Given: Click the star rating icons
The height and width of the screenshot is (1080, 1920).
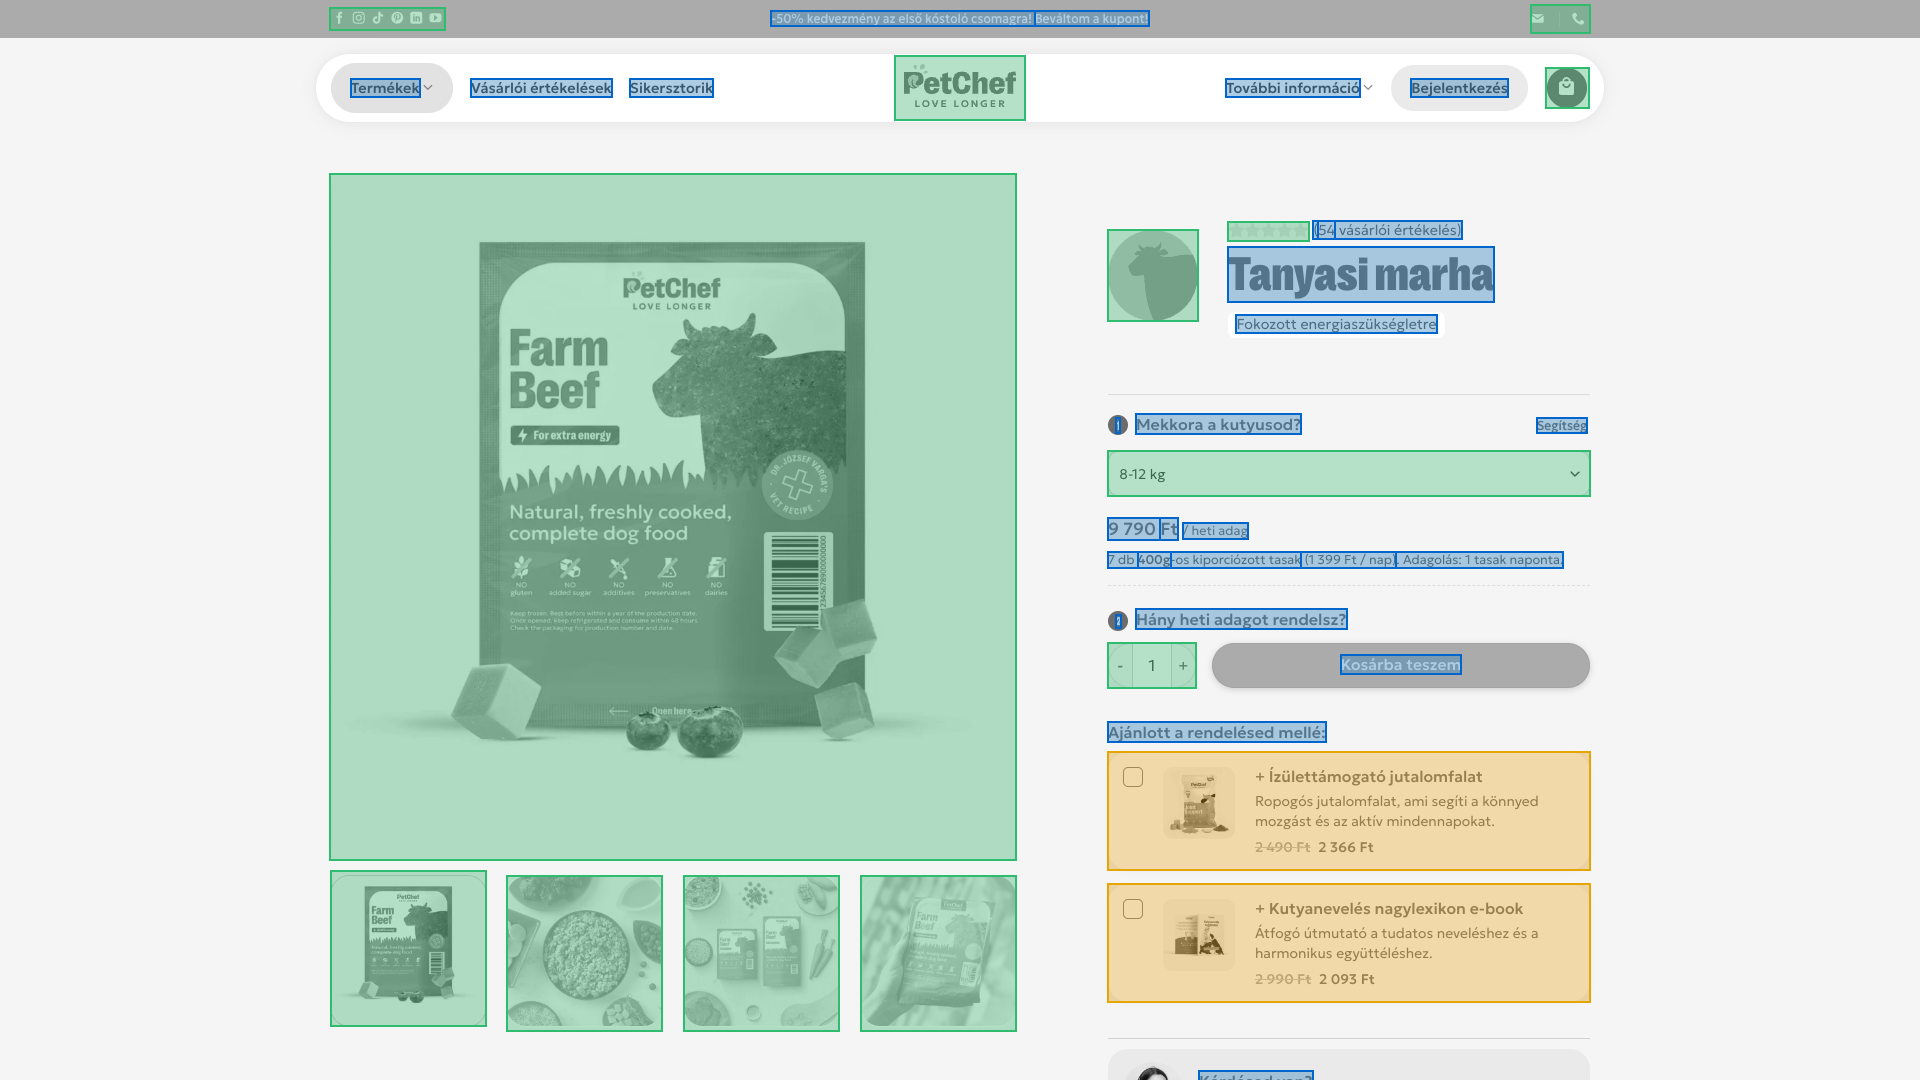Looking at the screenshot, I should click(1268, 231).
